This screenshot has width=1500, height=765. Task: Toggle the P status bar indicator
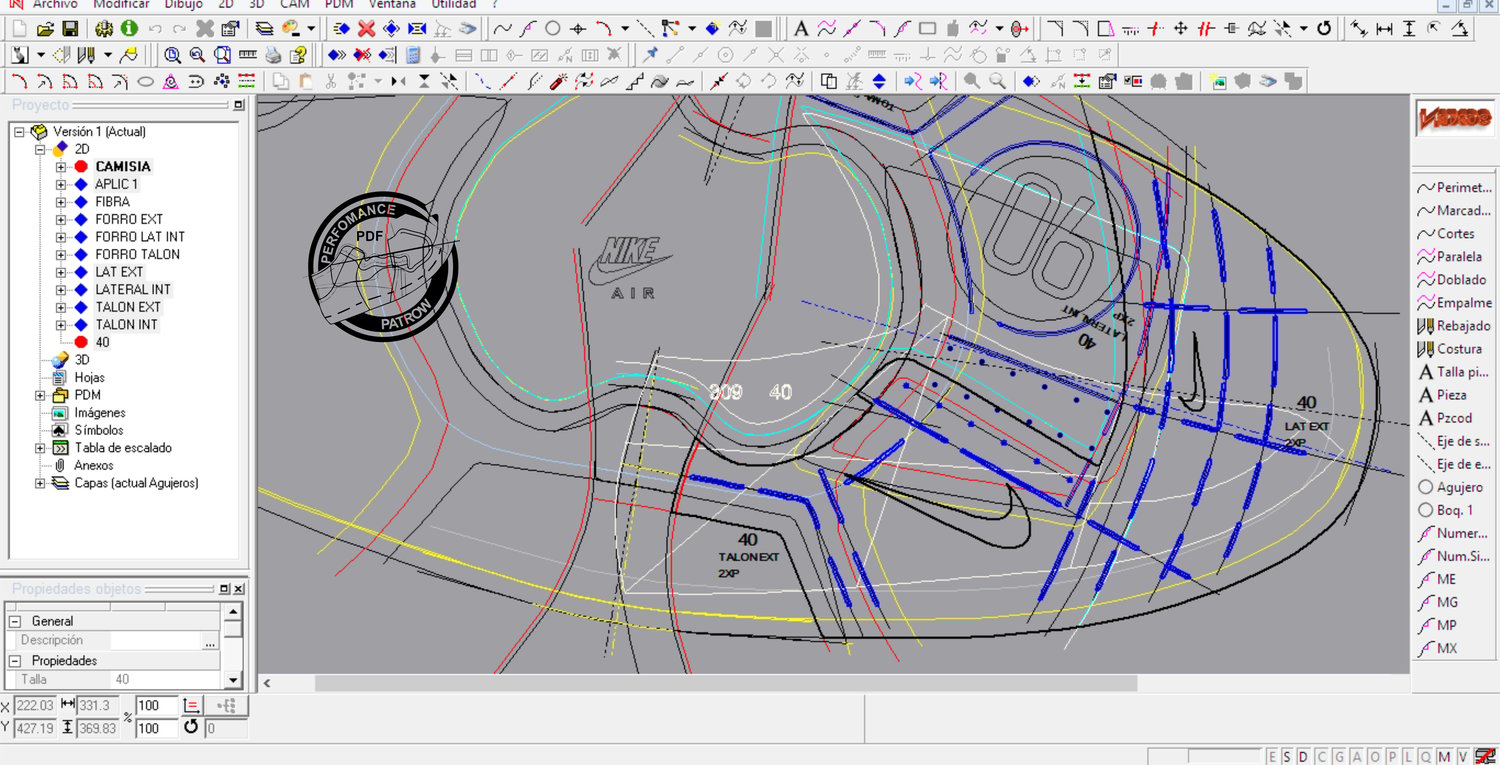pos(1392,756)
